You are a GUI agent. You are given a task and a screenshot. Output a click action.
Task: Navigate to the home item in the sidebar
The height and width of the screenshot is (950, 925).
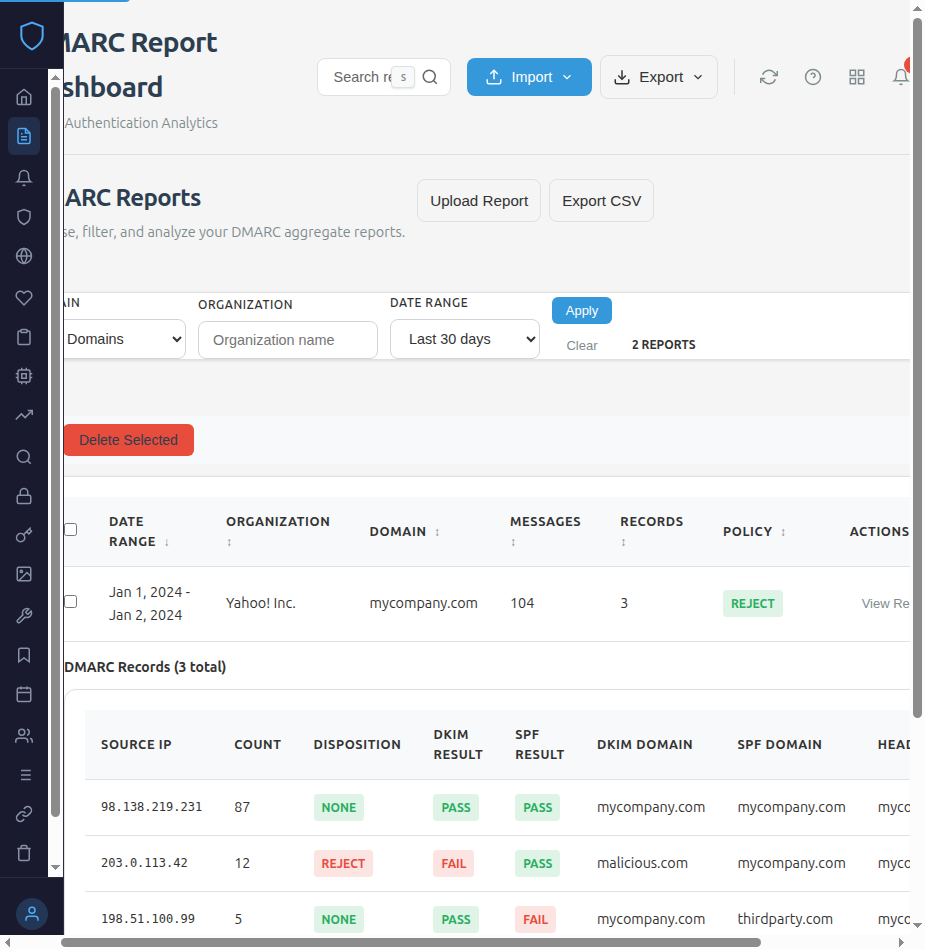click(23, 96)
